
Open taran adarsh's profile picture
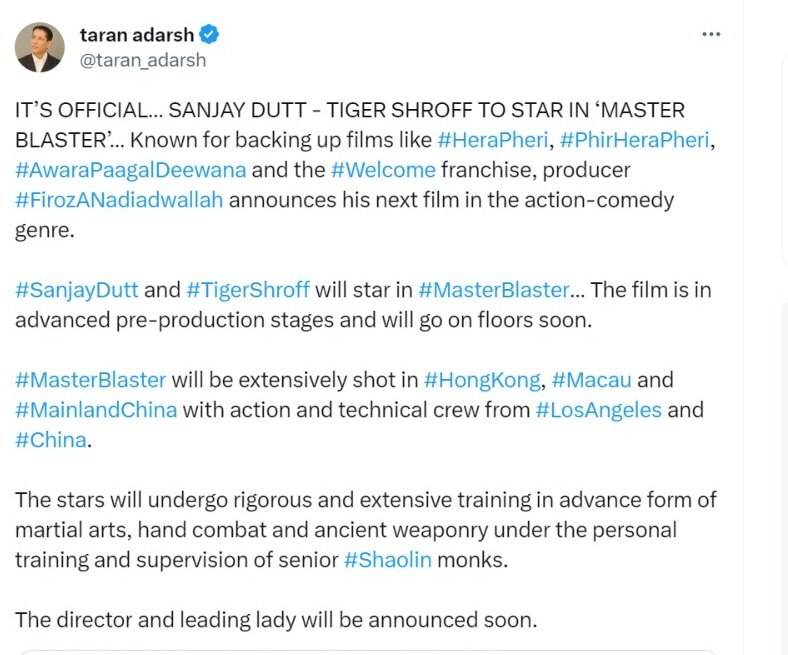pyautogui.click(x=40, y=47)
